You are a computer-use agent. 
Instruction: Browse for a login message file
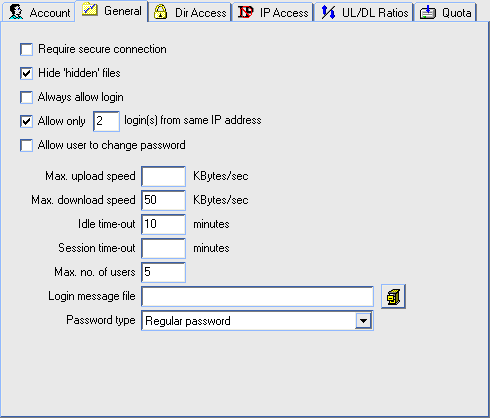(393, 296)
